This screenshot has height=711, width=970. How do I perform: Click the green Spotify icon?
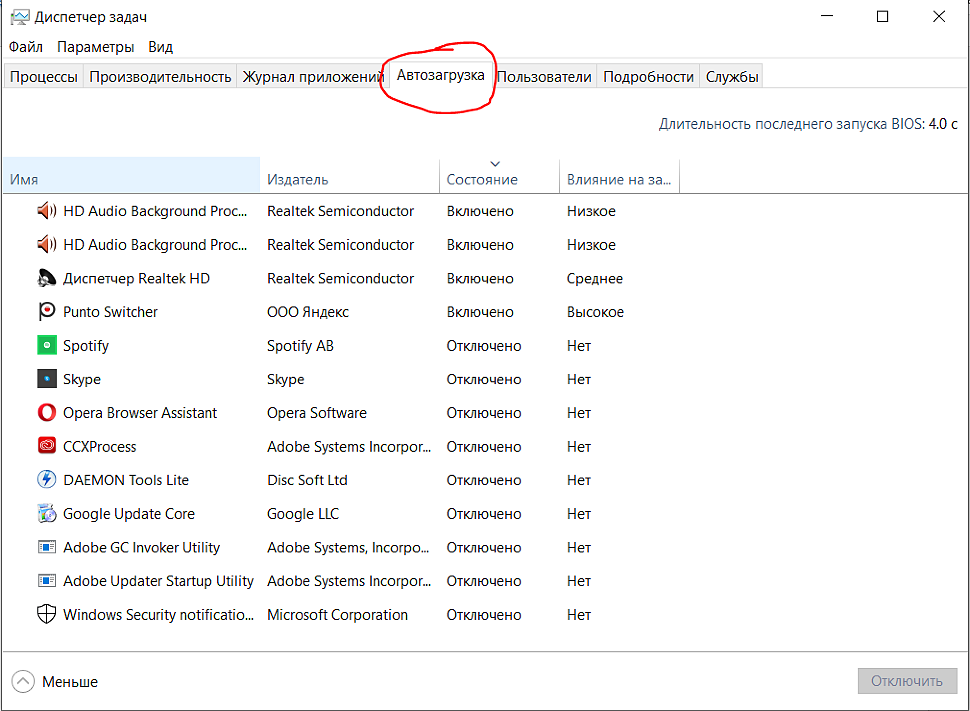point(46,345)
